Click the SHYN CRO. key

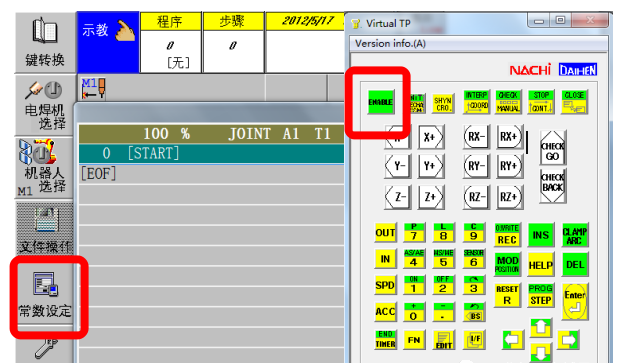point(443,104)
